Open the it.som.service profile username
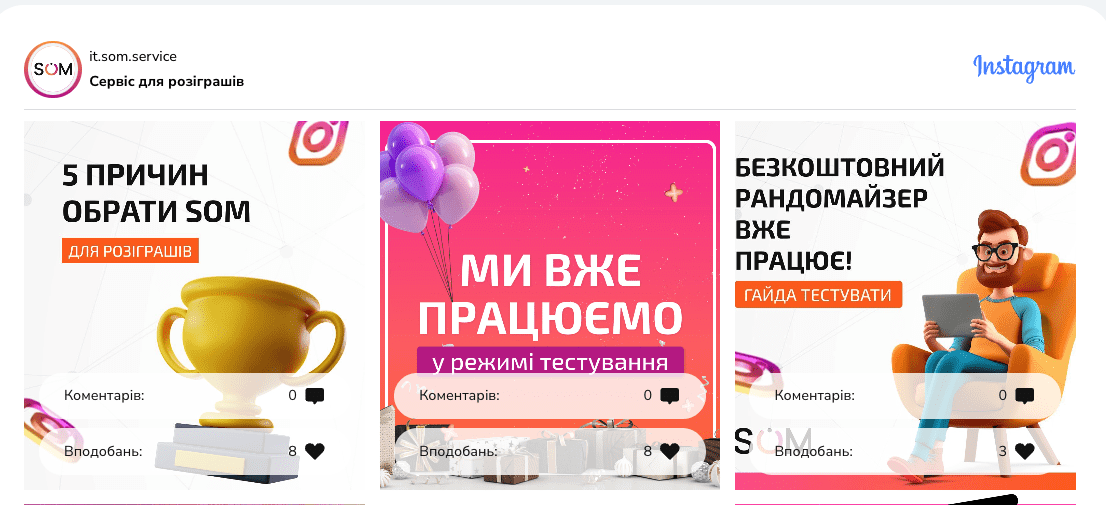 click(x=133, y=56)
